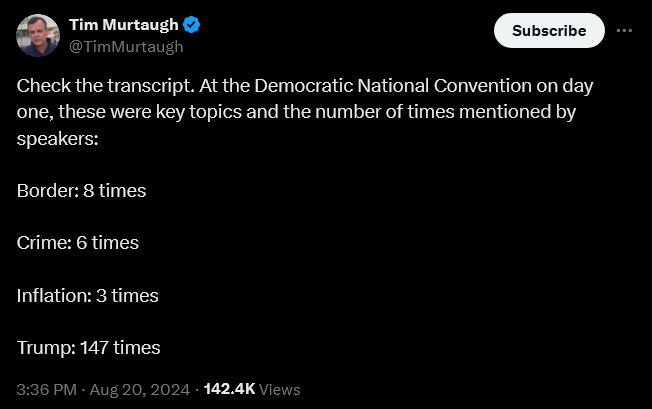Click the Tim Murtaugh display name

point(122,25)
